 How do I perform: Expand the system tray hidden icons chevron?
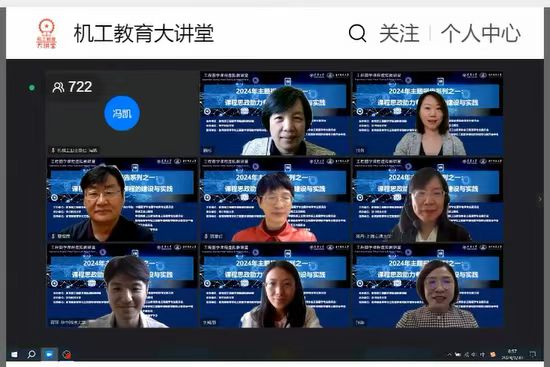coord(449,354)
